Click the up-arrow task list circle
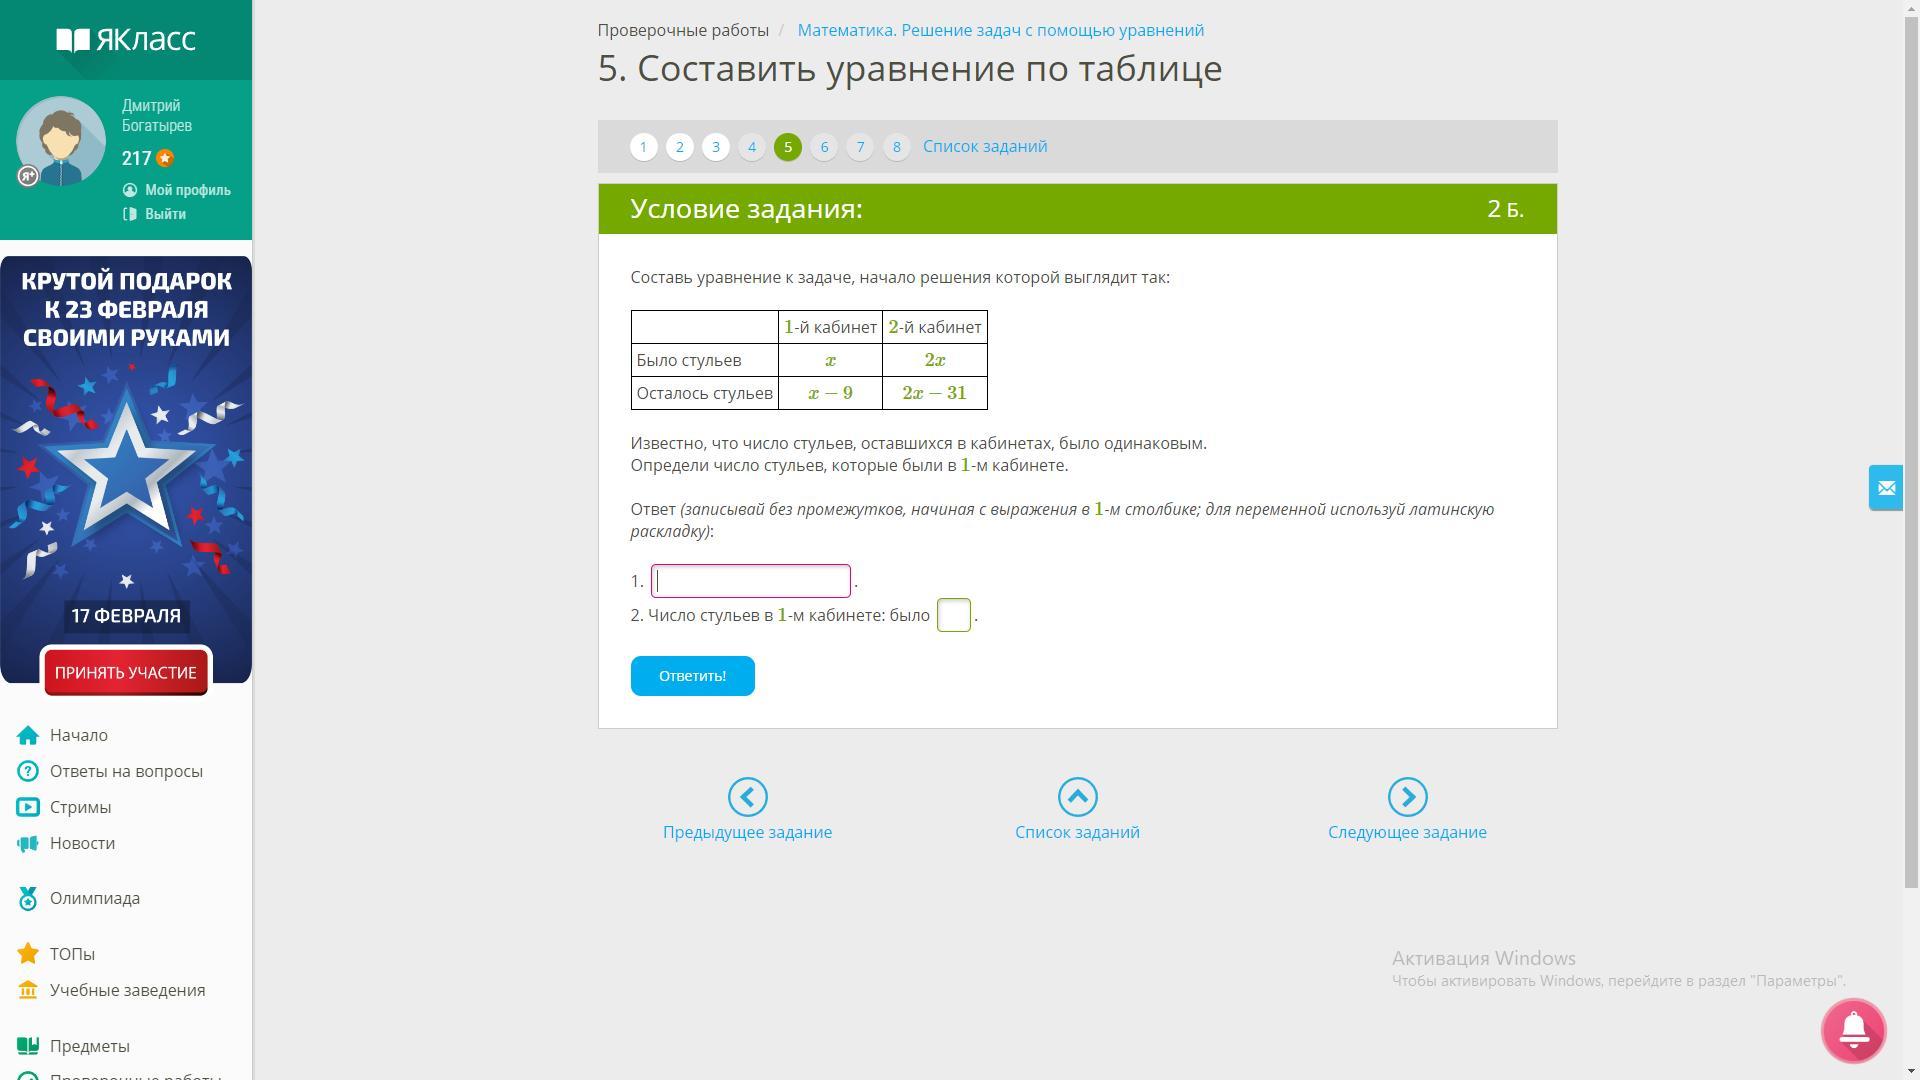Screen dimensions: 1920x1080 1077,797
